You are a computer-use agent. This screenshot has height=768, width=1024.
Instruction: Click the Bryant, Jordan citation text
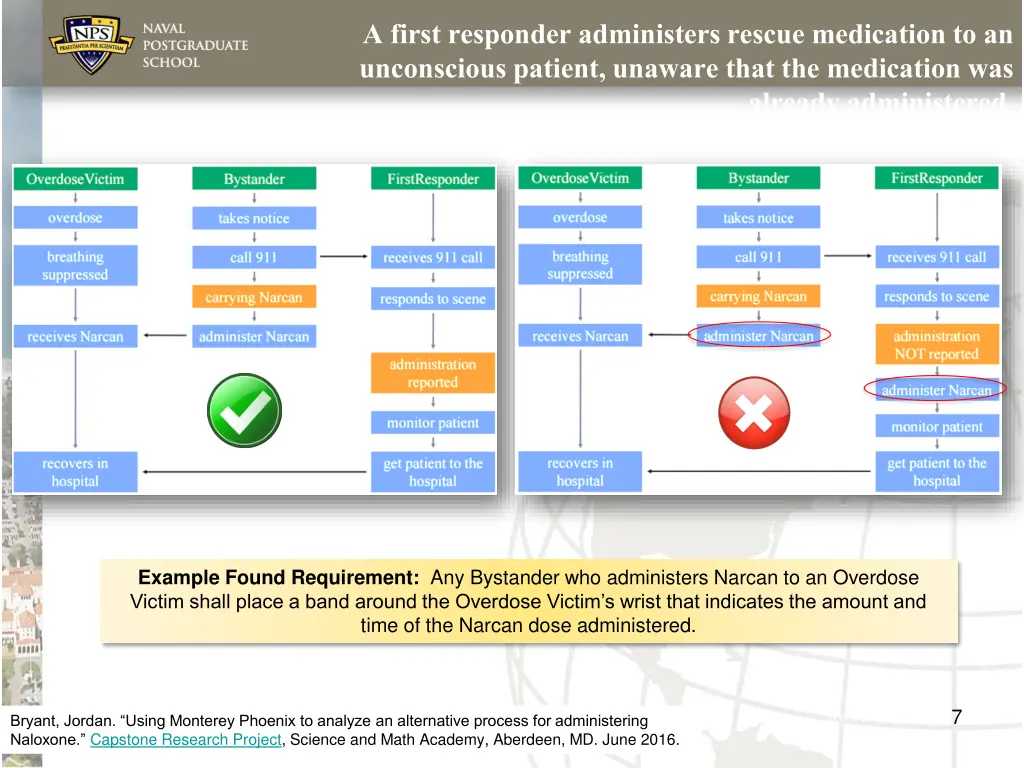[330, 721]
